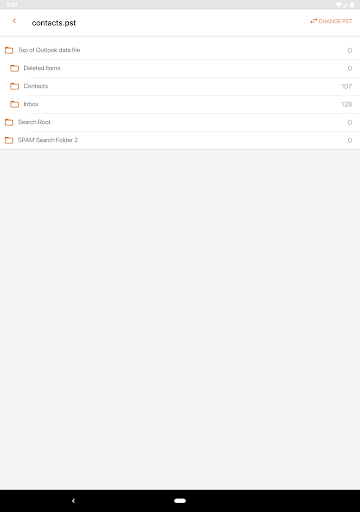Tap the orange back arrow in the header
360x512 pixels.
pyautogui.click(x=14, y=21)
